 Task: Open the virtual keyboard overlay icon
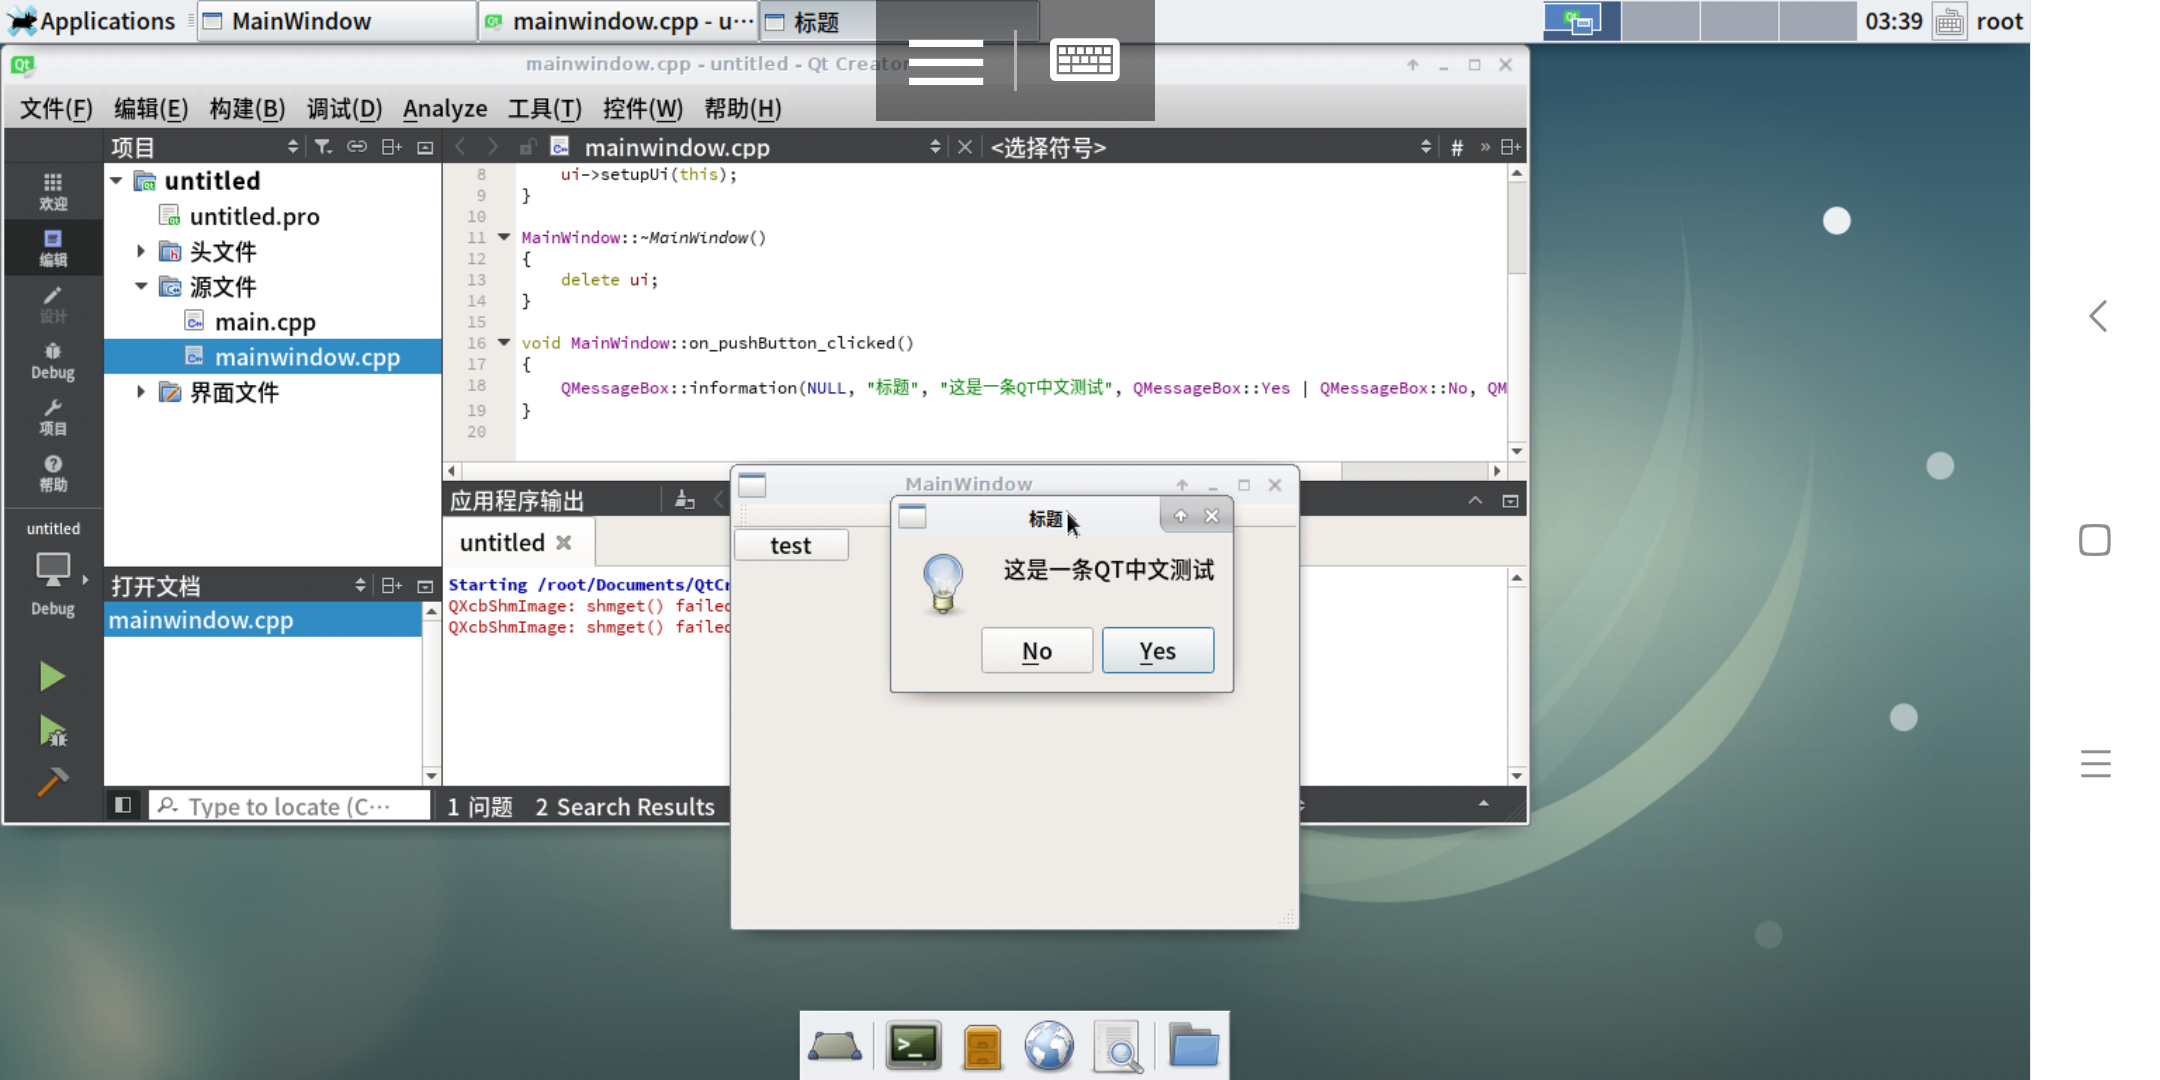(x=1084, y=60)
